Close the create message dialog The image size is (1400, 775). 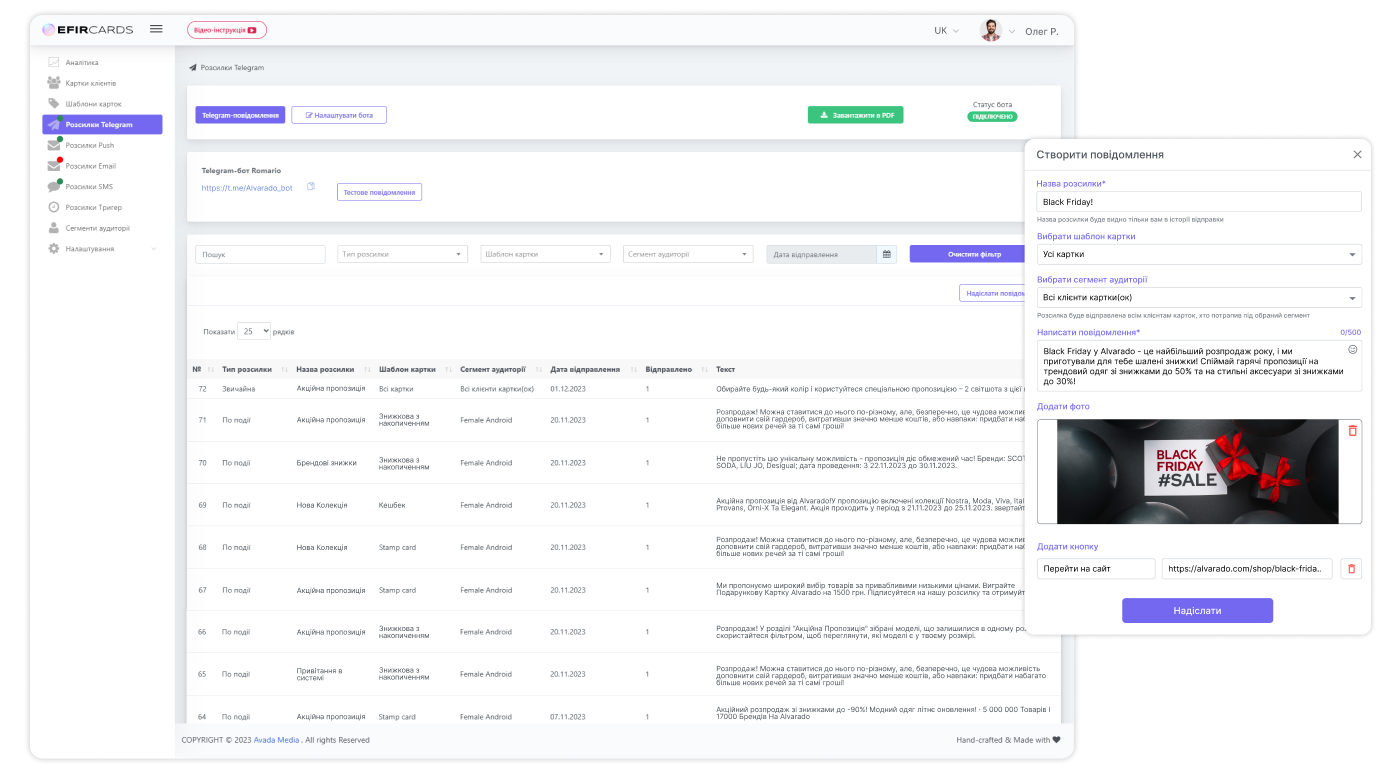[1357, 155]
